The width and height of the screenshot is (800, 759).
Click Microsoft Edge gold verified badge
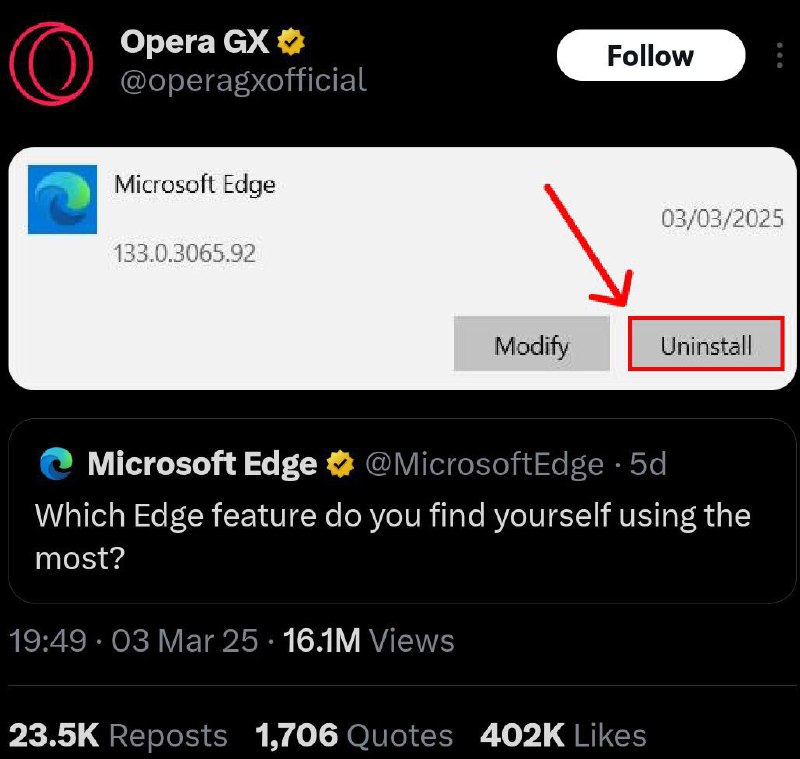click(340, 464)
